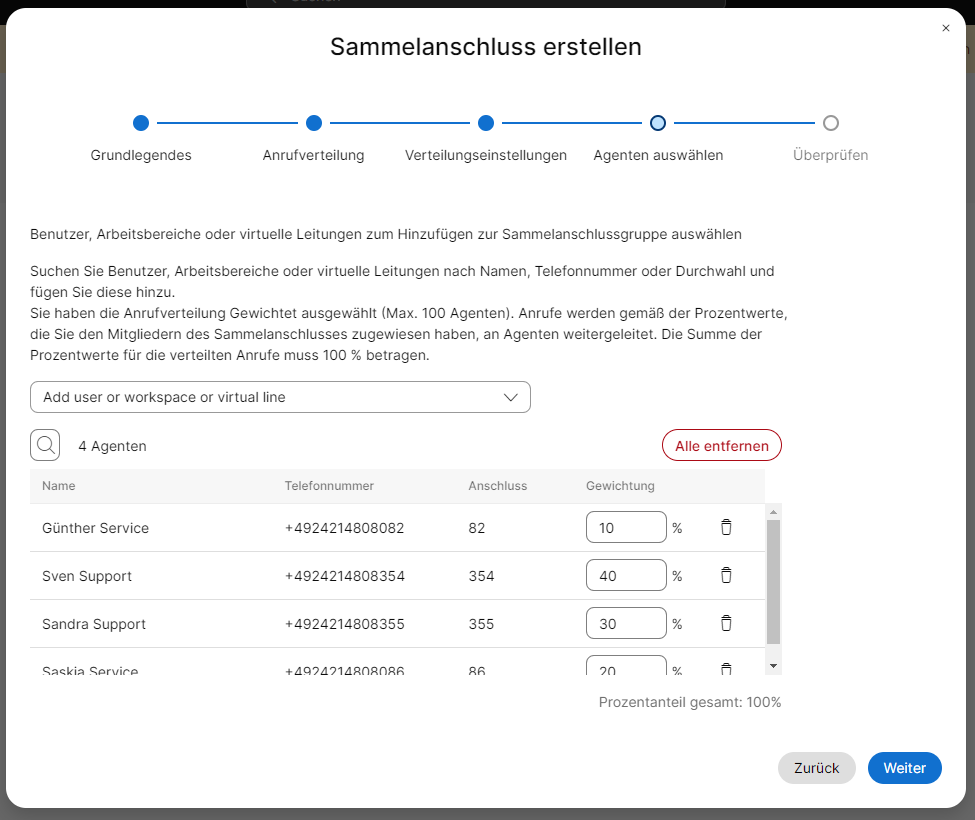Remove Sven Support using the trash icon

(726, 575)
